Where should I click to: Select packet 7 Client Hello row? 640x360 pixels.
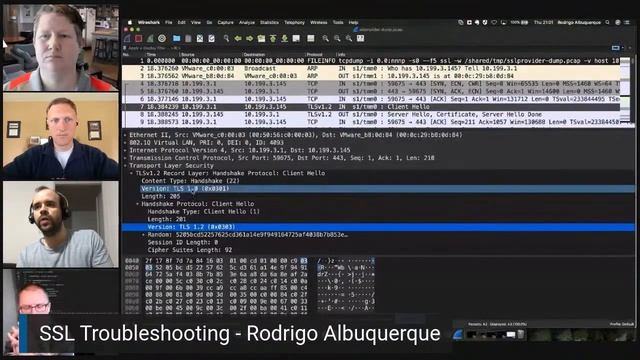click(x=371, y=107)
